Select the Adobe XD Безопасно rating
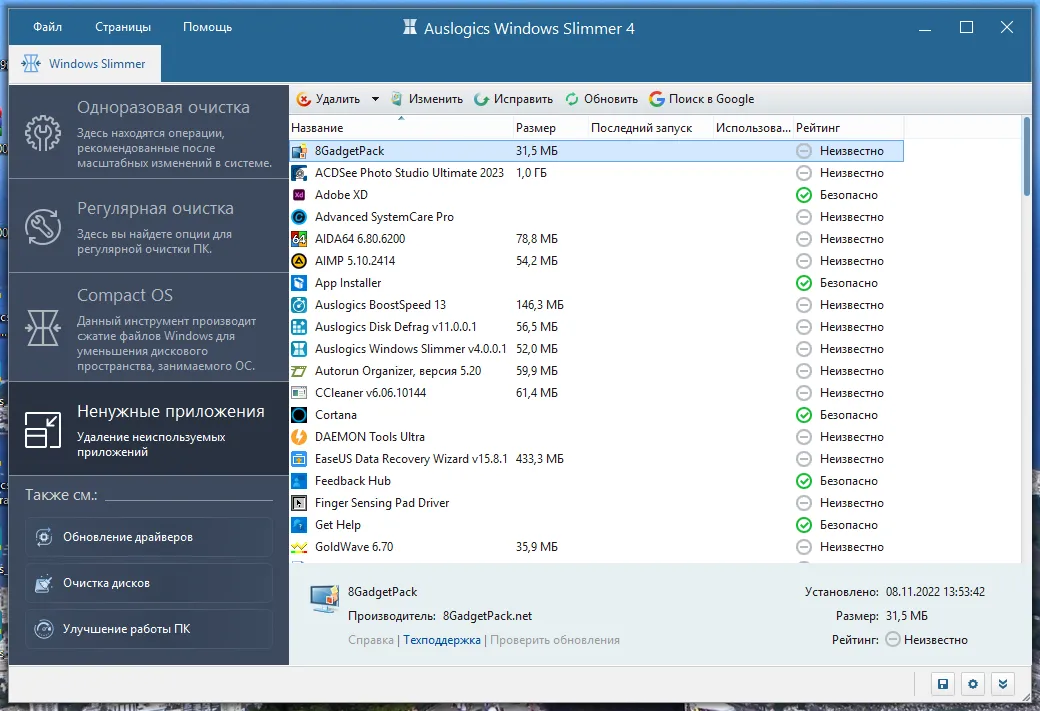The width and height of the screenshot is (1040, 711). (x=837, y=195)
